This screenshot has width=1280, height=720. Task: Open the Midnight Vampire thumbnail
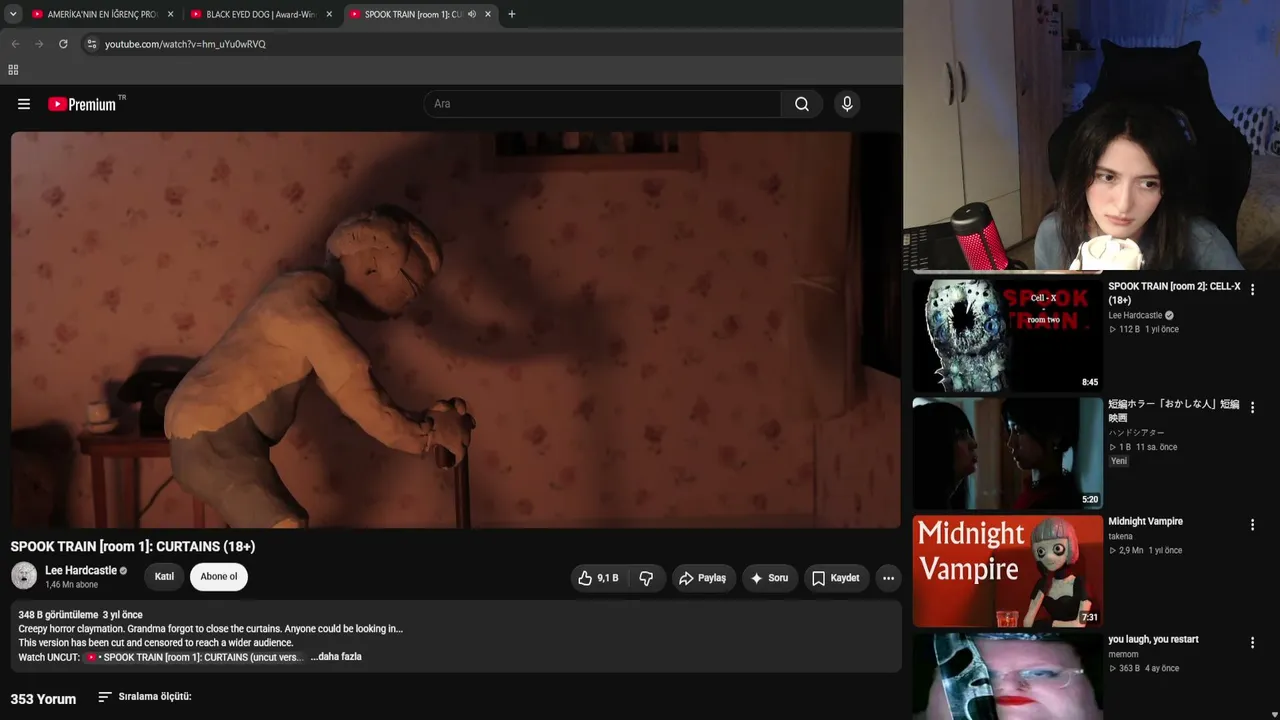1007,571
